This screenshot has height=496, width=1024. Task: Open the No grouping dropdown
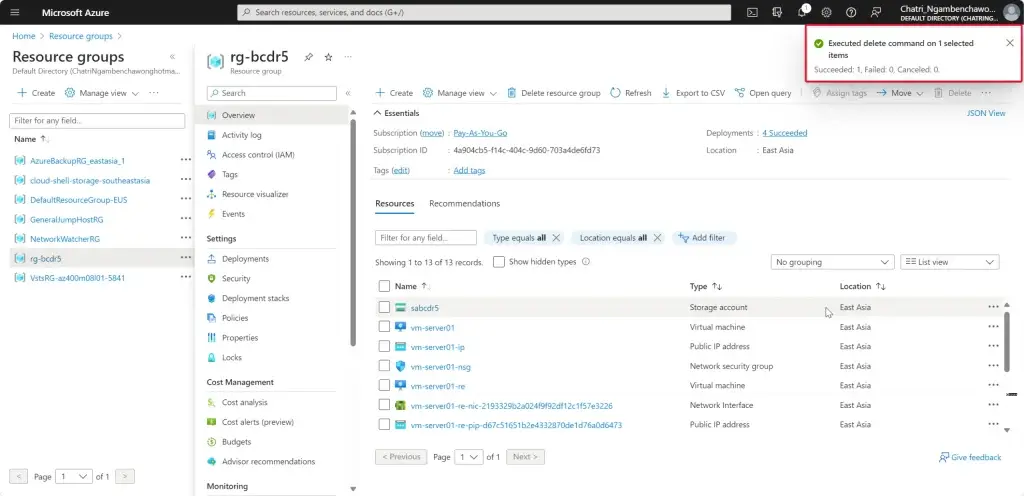(832, 262)
